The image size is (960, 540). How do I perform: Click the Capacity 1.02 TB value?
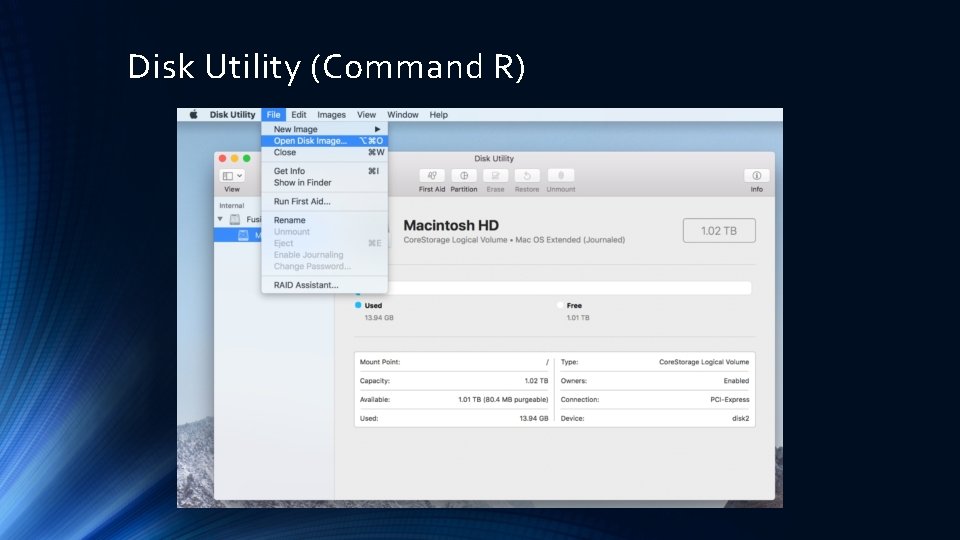536,381
